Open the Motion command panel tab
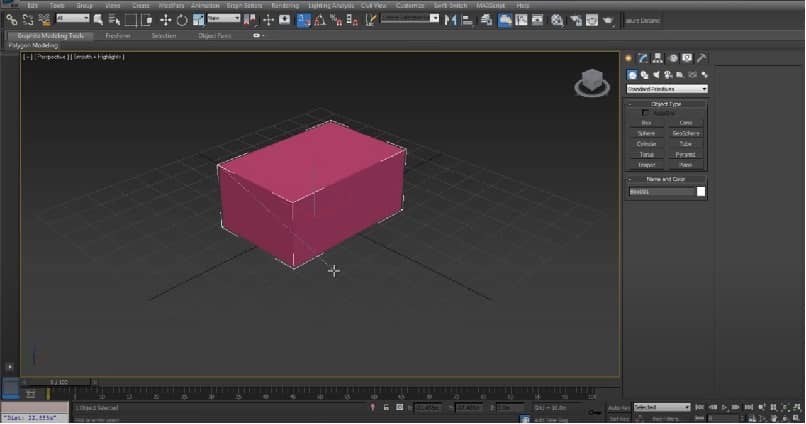Viewport: 806px width, 424px height. (673, 58)
